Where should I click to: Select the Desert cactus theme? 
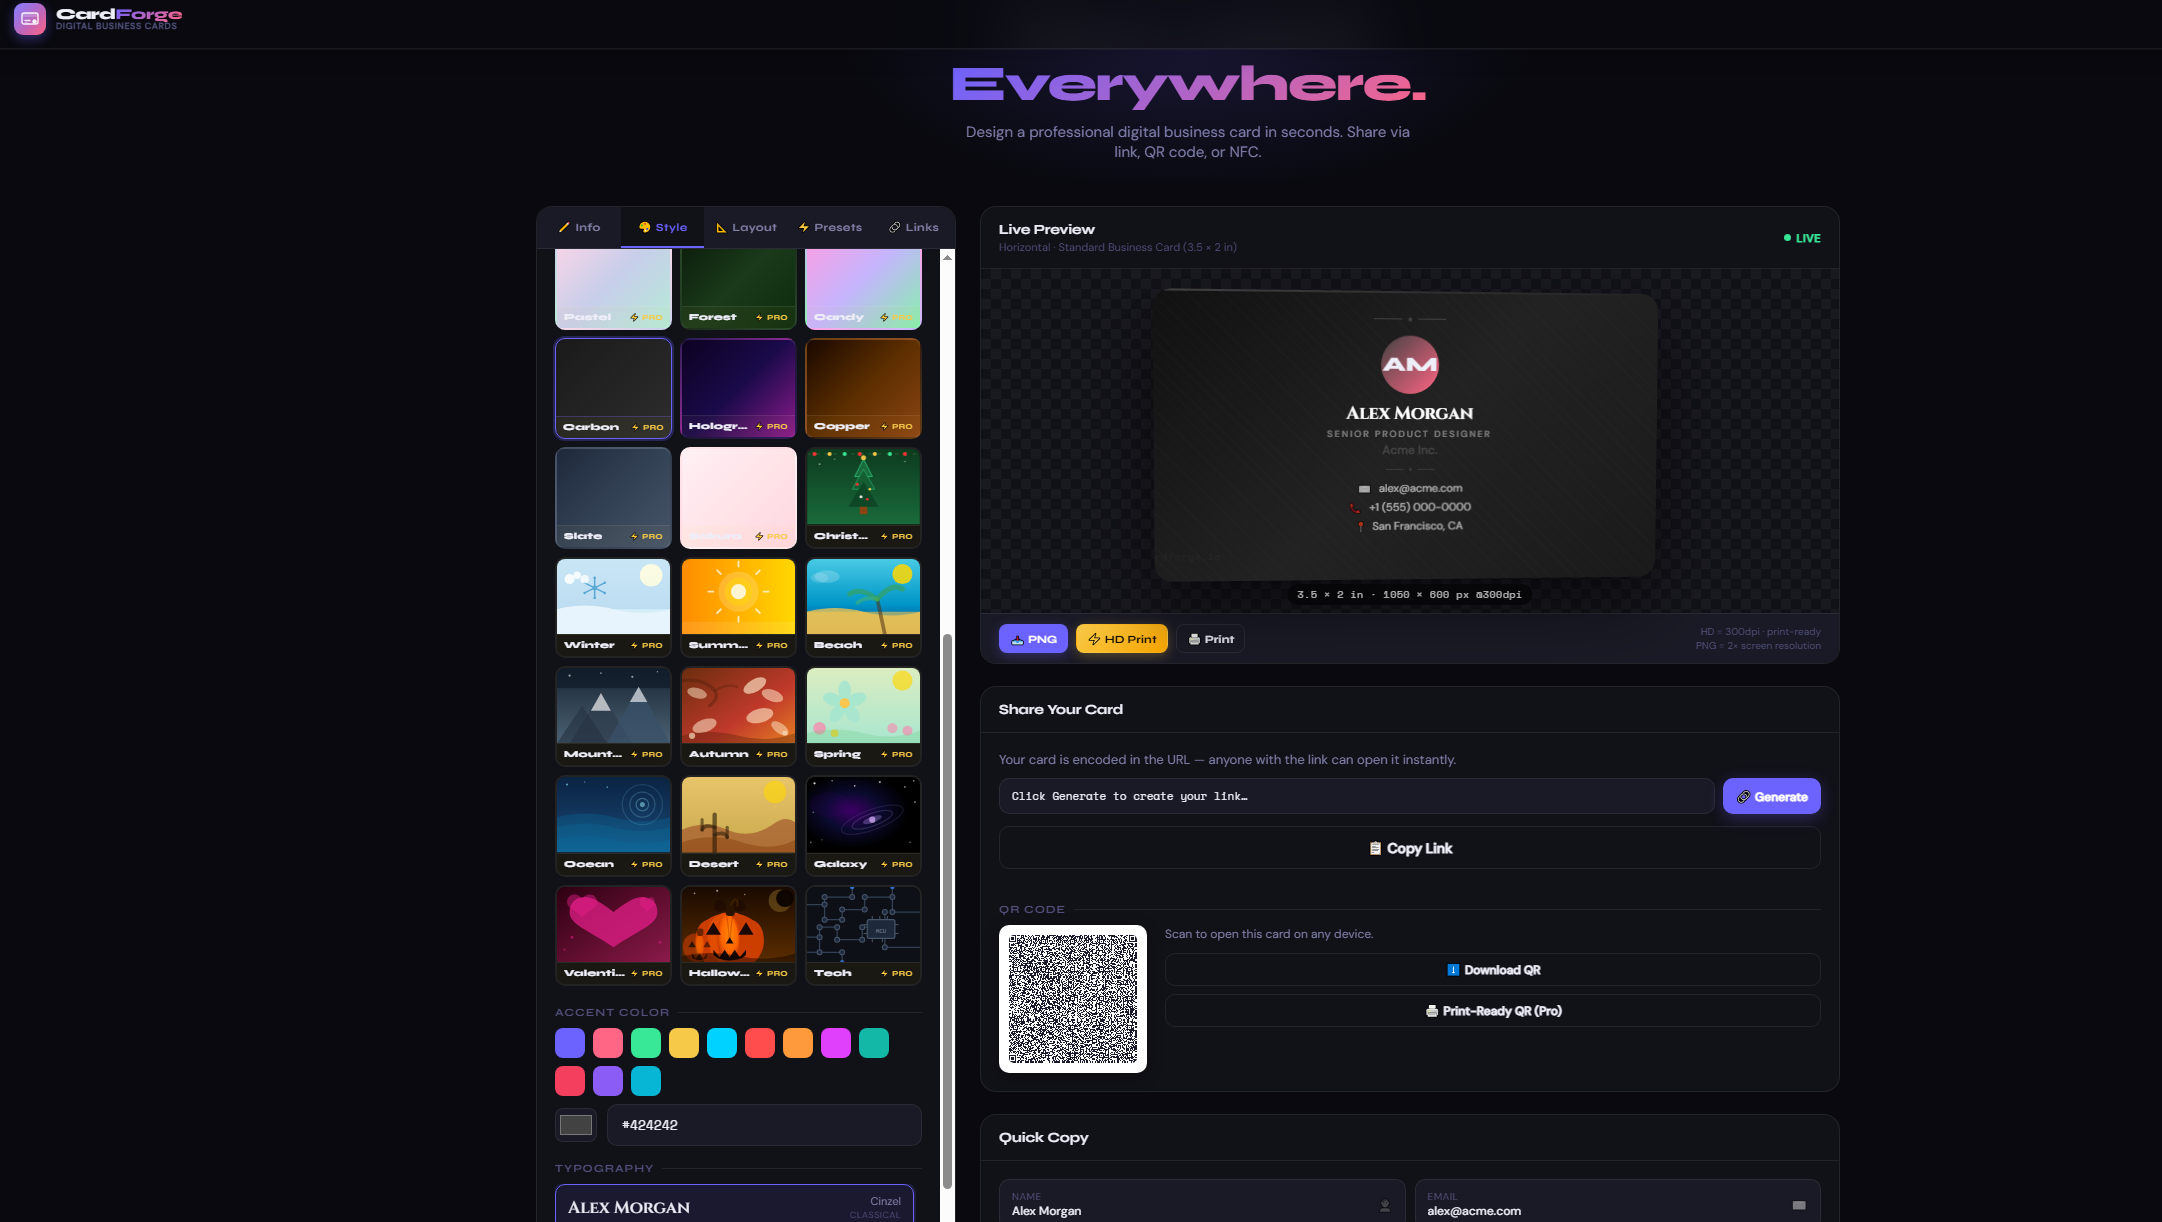pyautogui.click(x=738, y=825)
